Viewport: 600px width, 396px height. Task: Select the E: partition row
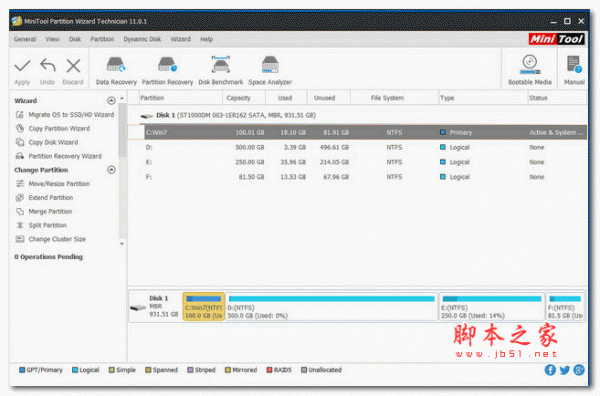click(x=357, y=162)
